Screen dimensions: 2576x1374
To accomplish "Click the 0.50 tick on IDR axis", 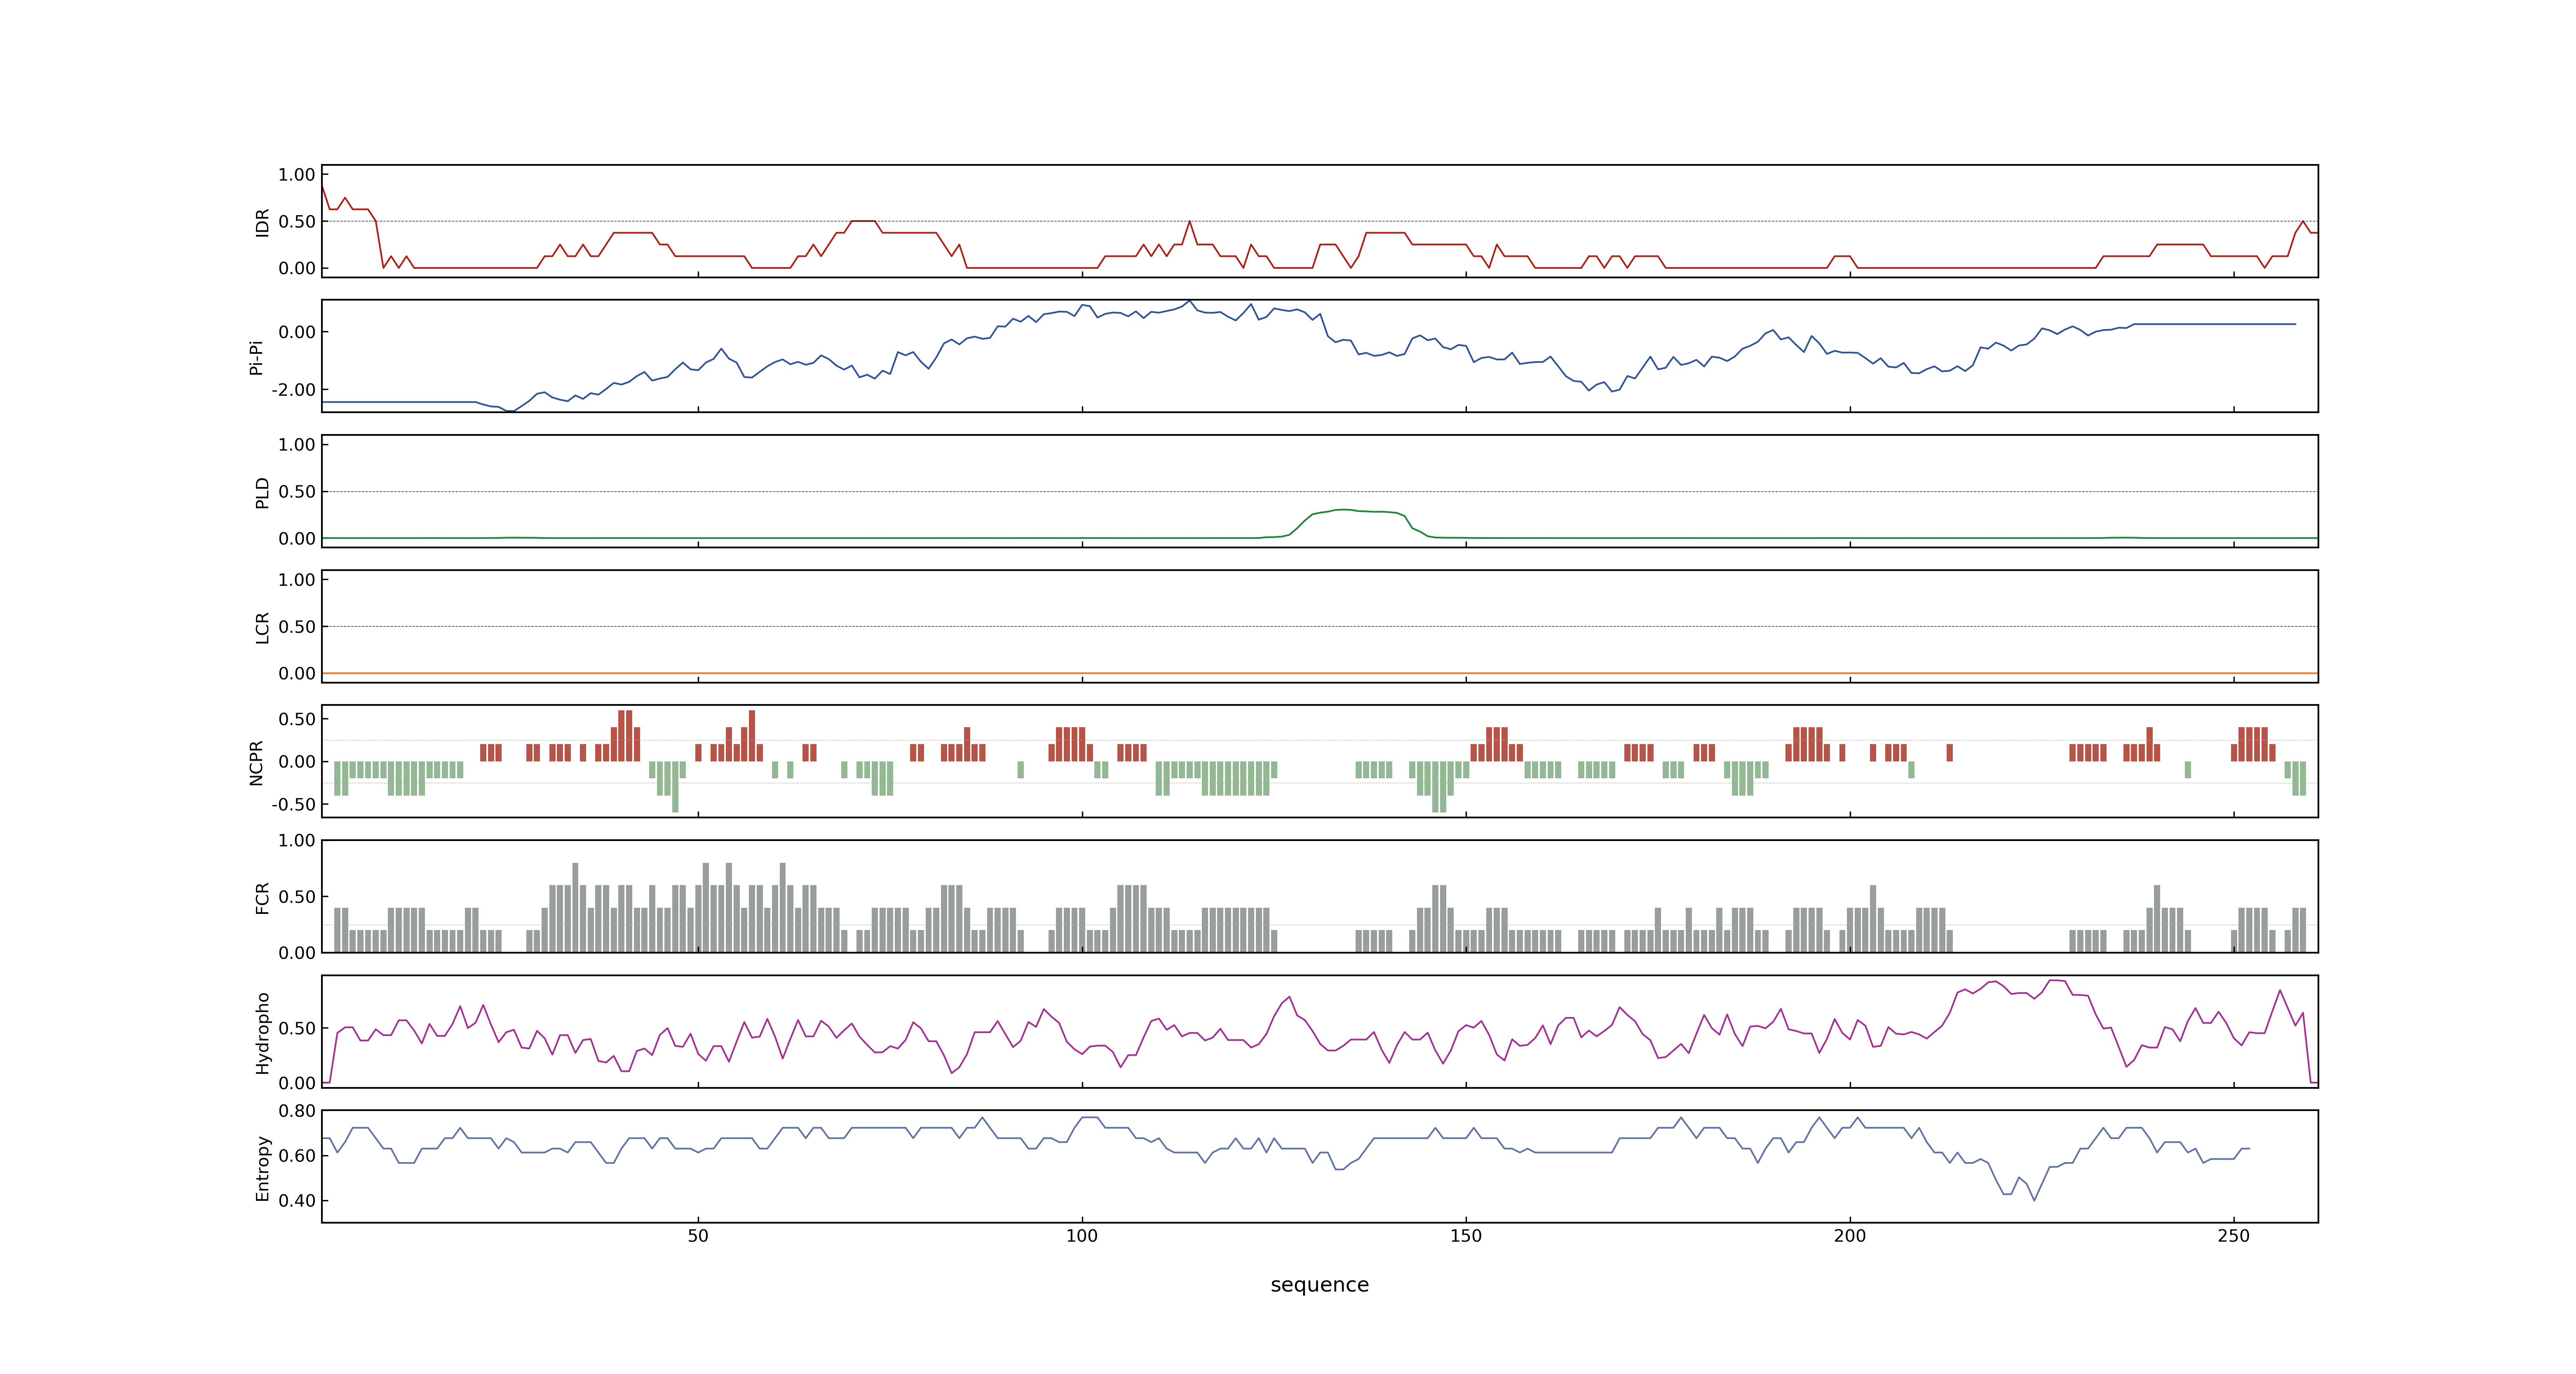I will point(297,222).
